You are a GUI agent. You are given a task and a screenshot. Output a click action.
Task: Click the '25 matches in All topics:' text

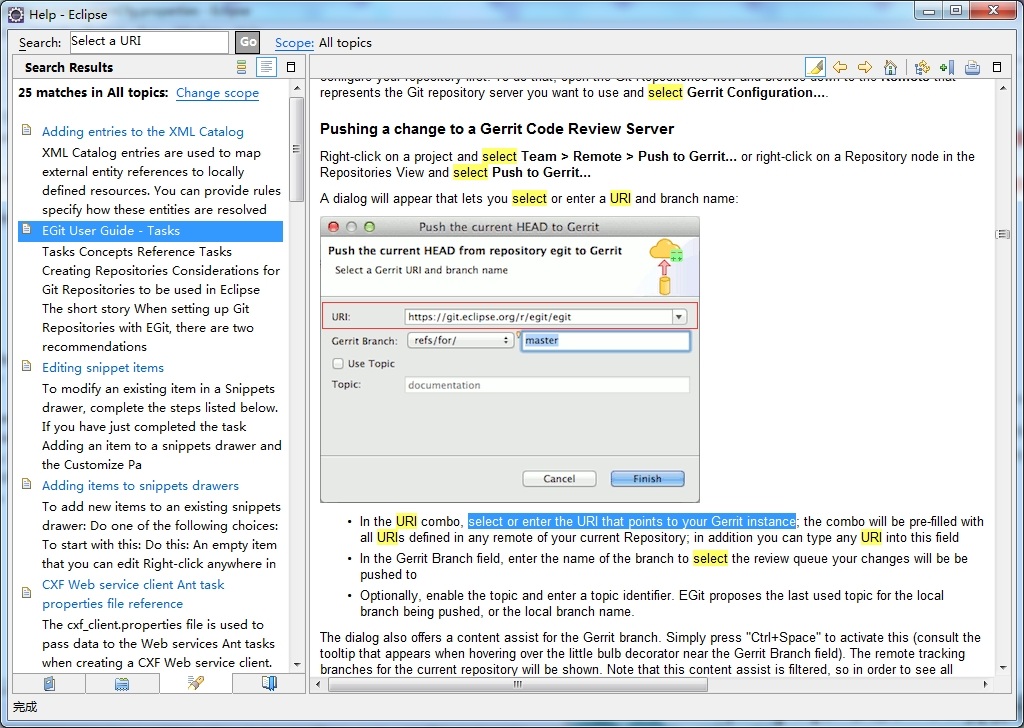coord(93,93)
